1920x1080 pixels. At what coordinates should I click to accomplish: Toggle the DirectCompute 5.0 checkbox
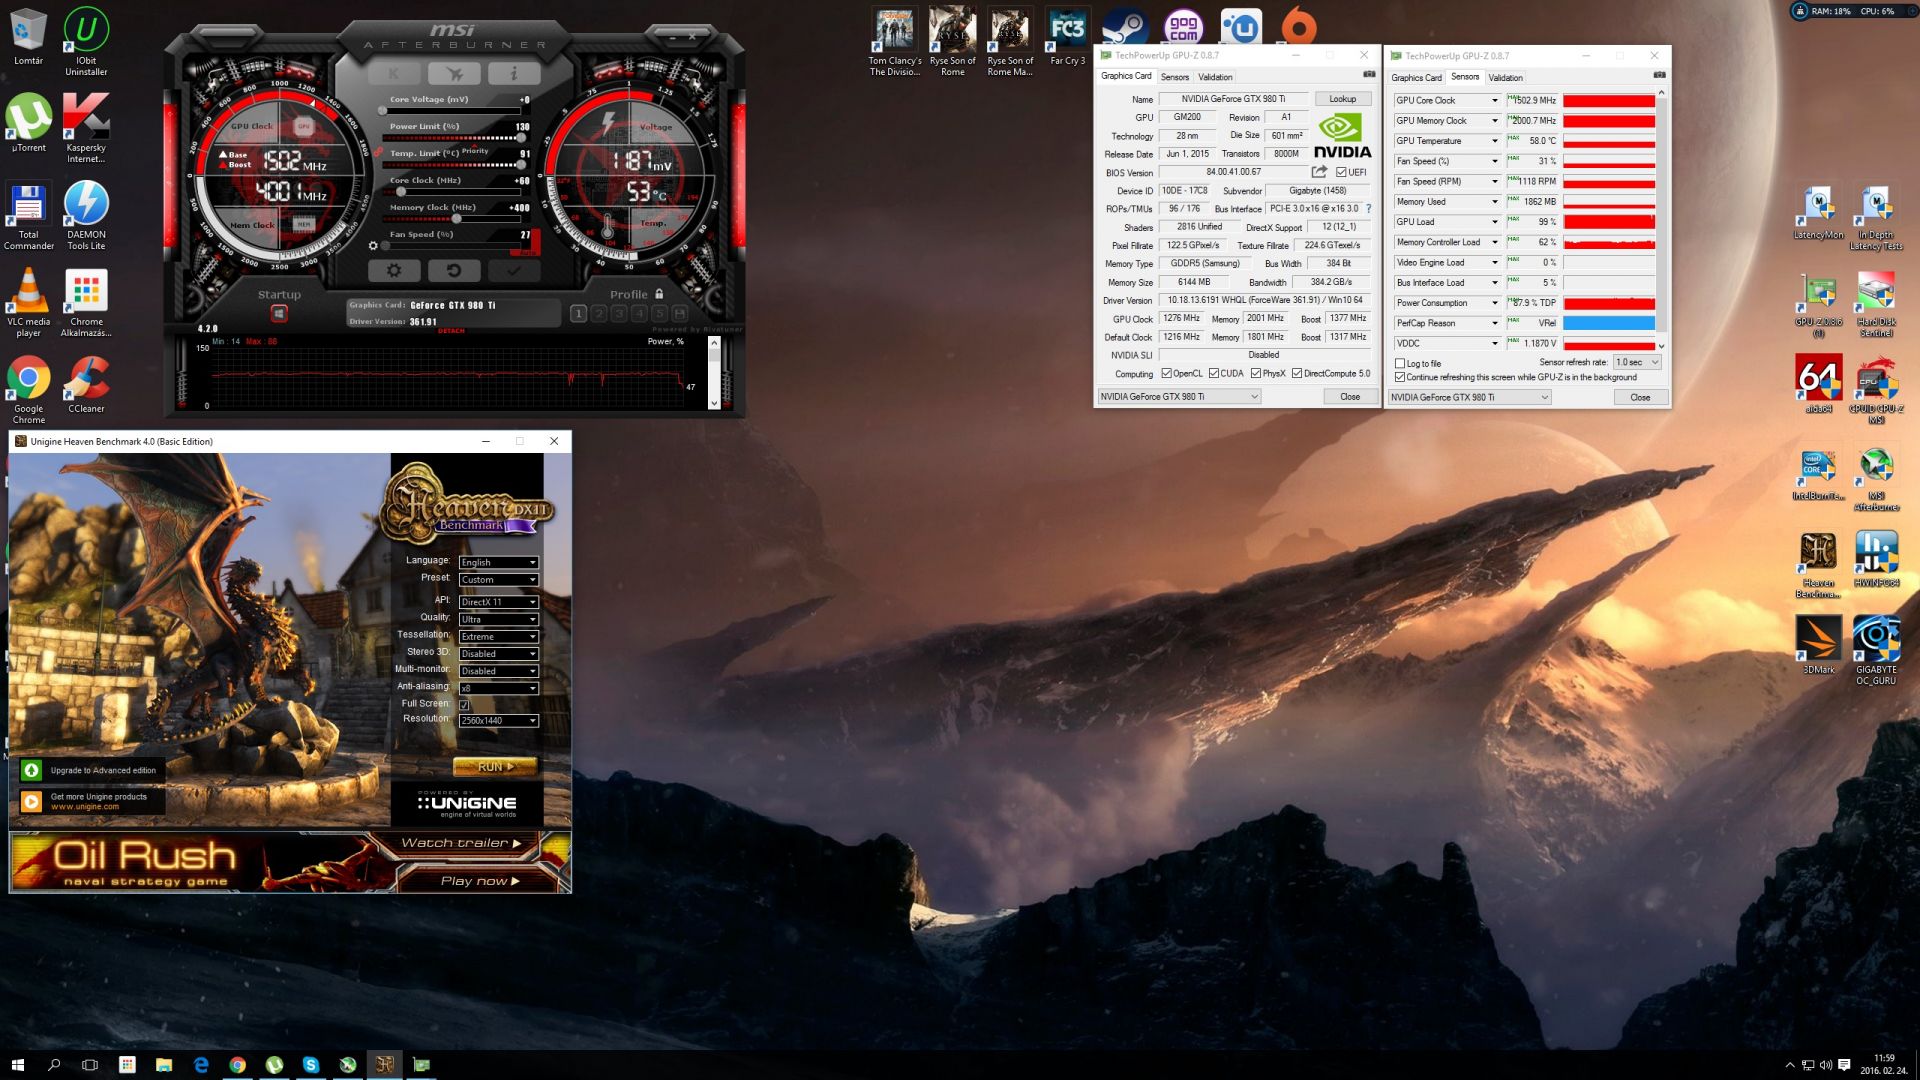(x=1296, y=374)
